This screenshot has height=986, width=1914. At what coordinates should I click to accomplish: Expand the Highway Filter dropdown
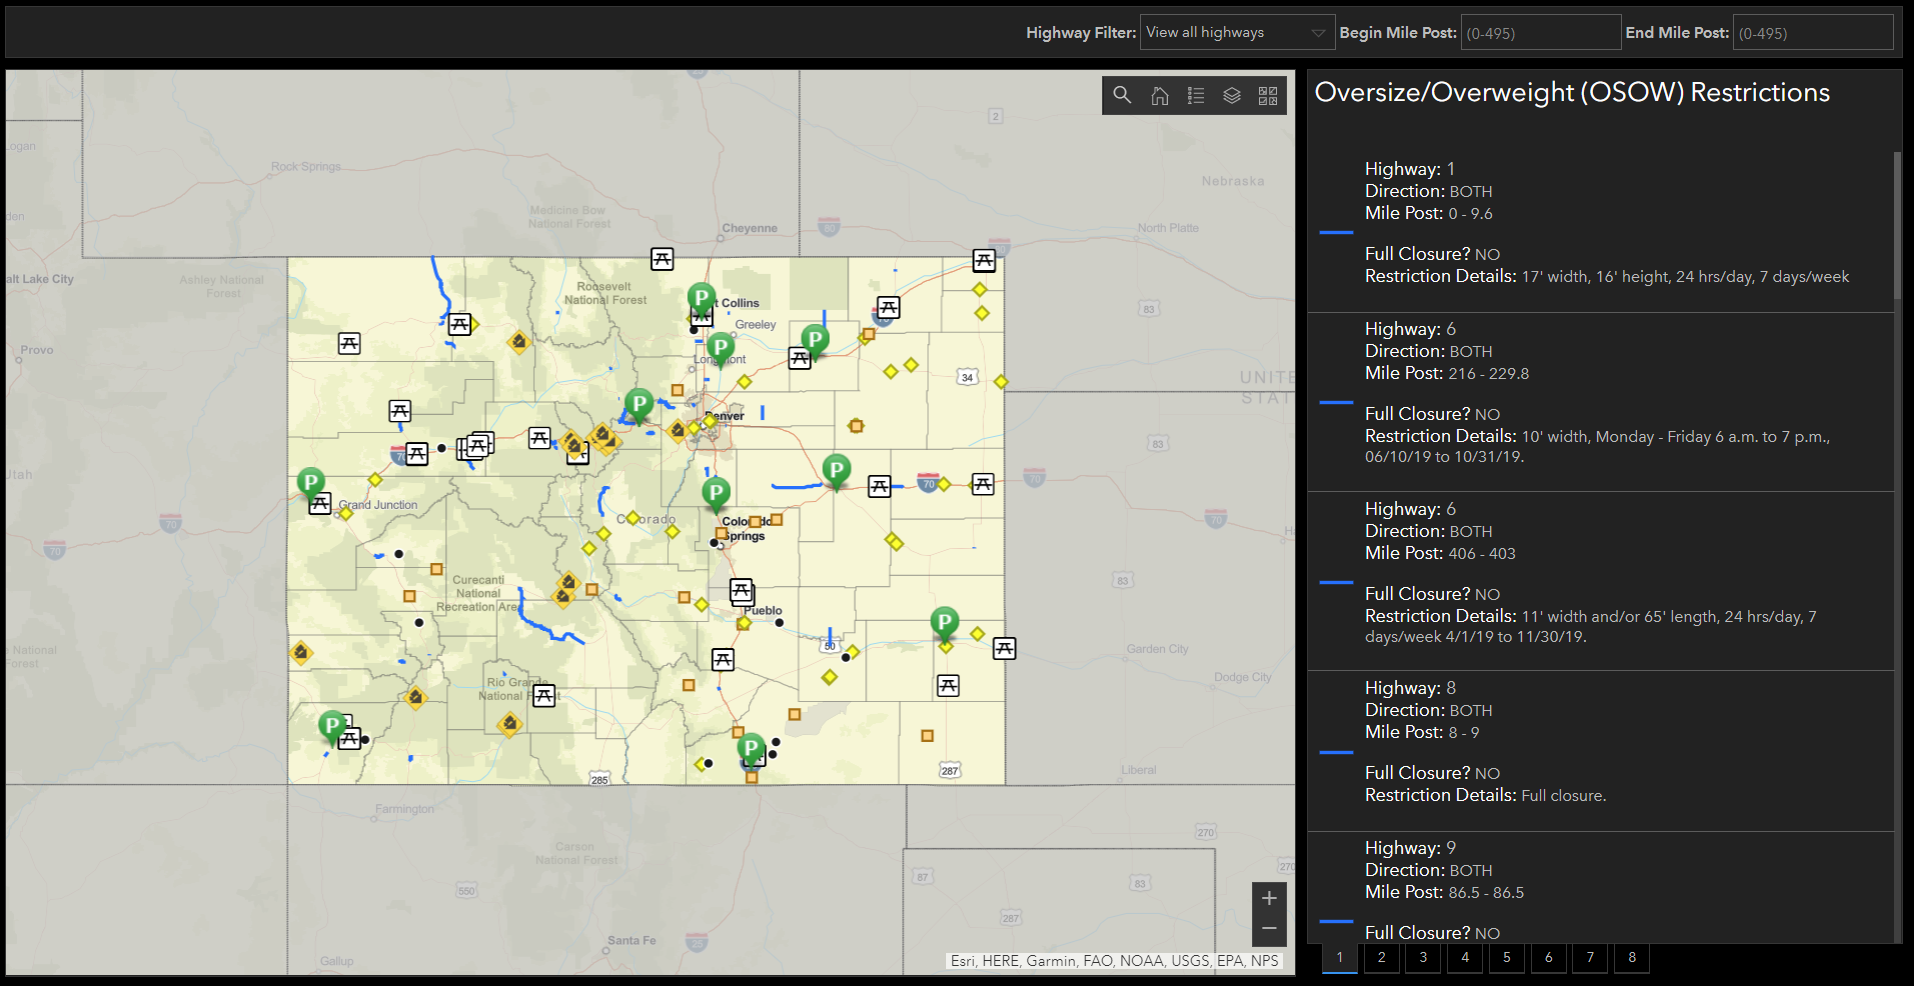[1237, 33]
